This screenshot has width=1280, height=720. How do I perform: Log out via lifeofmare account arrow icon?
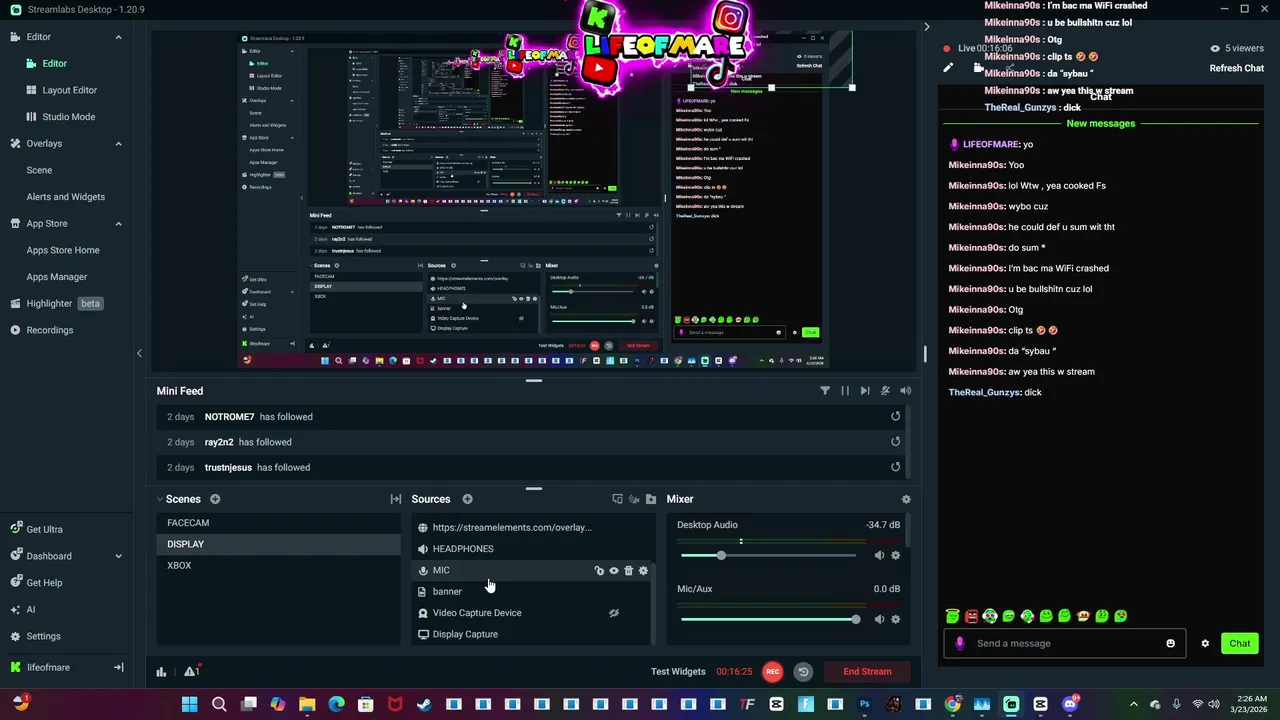point(118,667)
